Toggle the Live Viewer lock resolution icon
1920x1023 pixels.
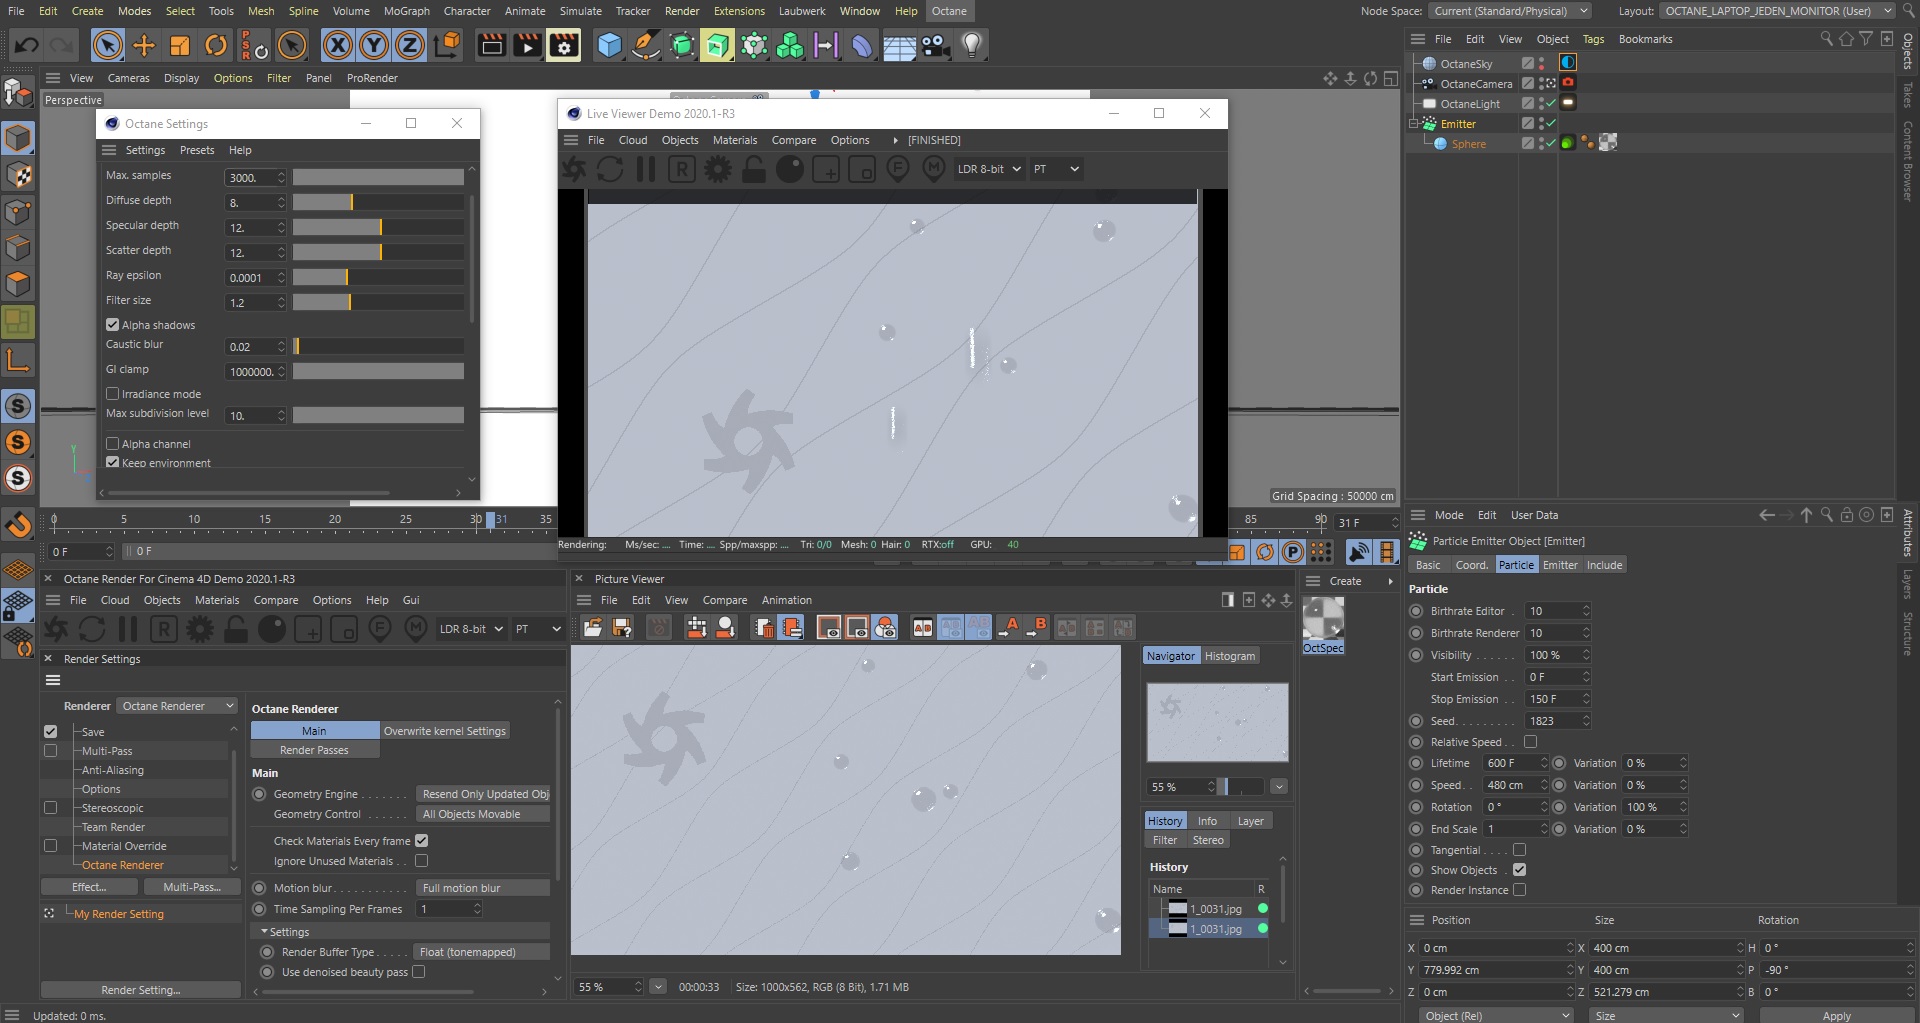click(754, 169)
